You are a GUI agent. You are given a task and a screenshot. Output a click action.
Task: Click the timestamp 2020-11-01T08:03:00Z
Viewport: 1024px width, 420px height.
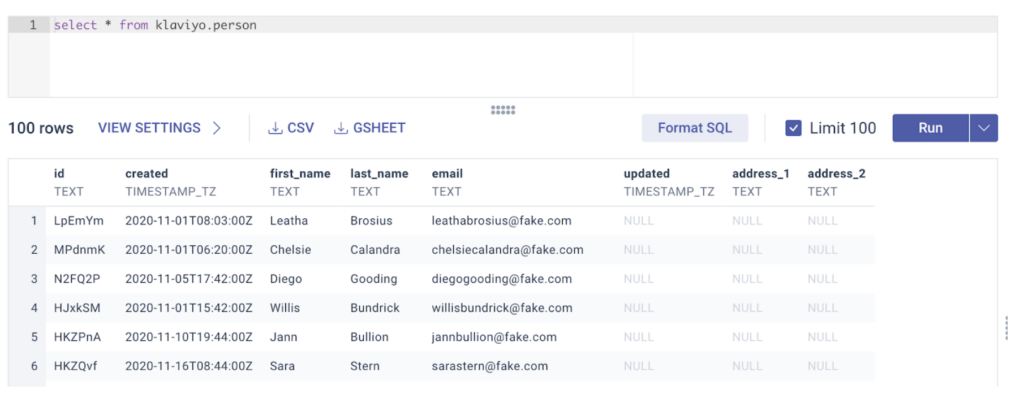[189, 221]
